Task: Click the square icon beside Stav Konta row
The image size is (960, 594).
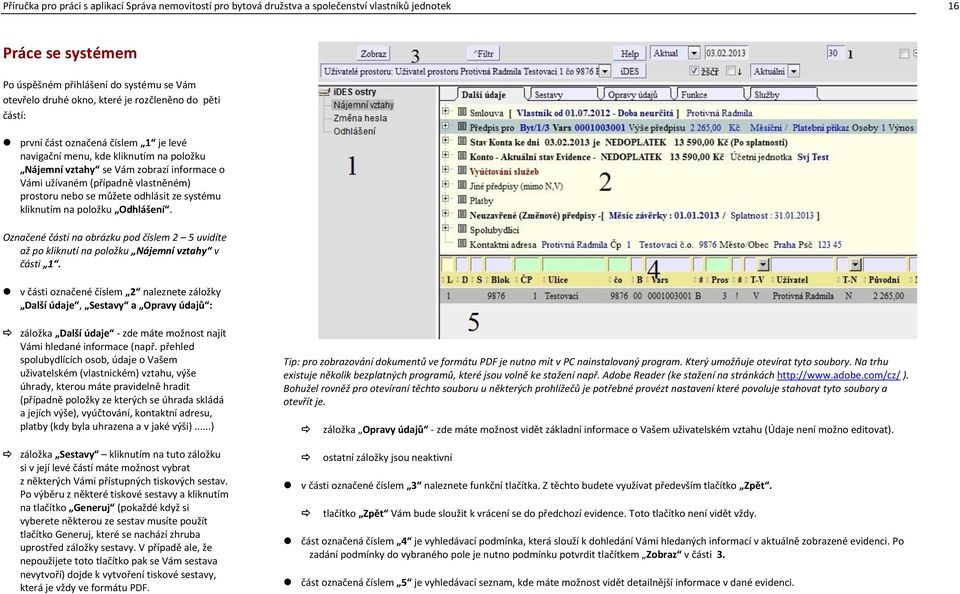Action: click(462, 141)
